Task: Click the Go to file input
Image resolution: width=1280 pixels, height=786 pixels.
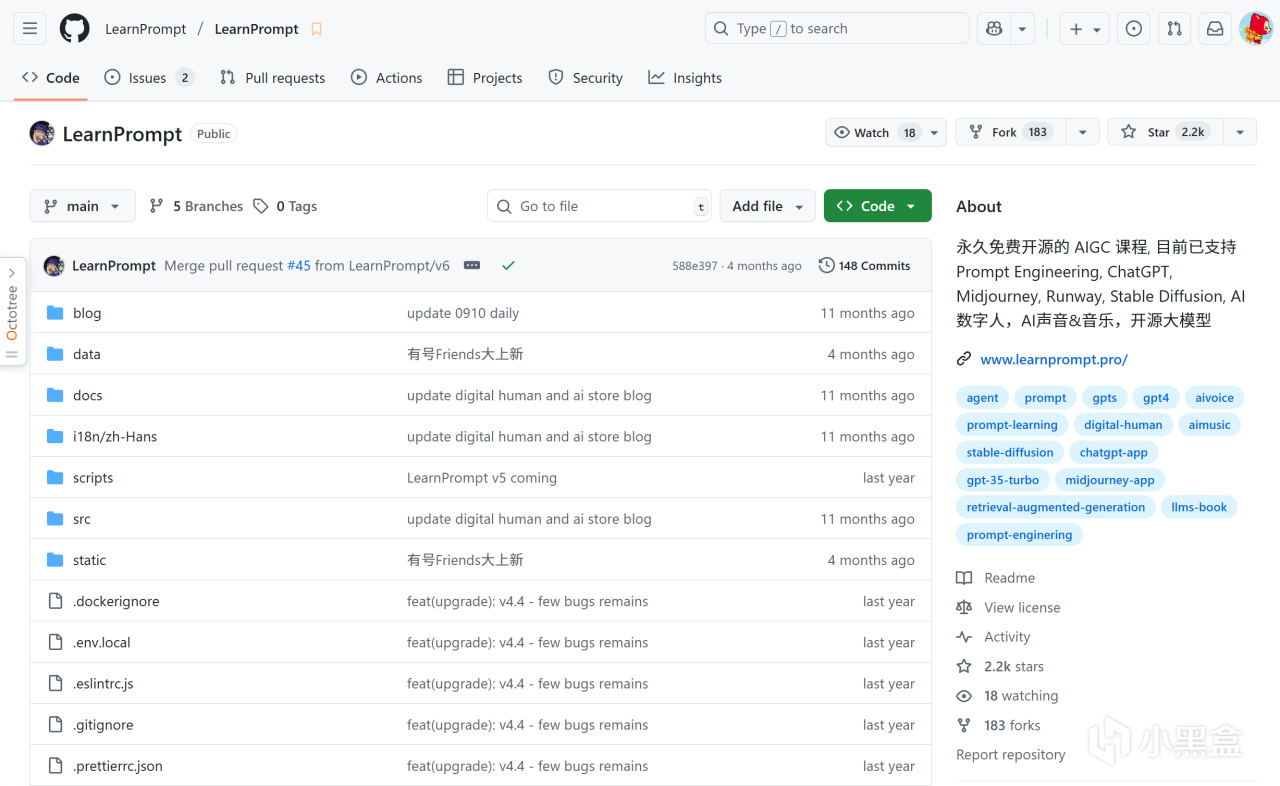Action: 600,206
